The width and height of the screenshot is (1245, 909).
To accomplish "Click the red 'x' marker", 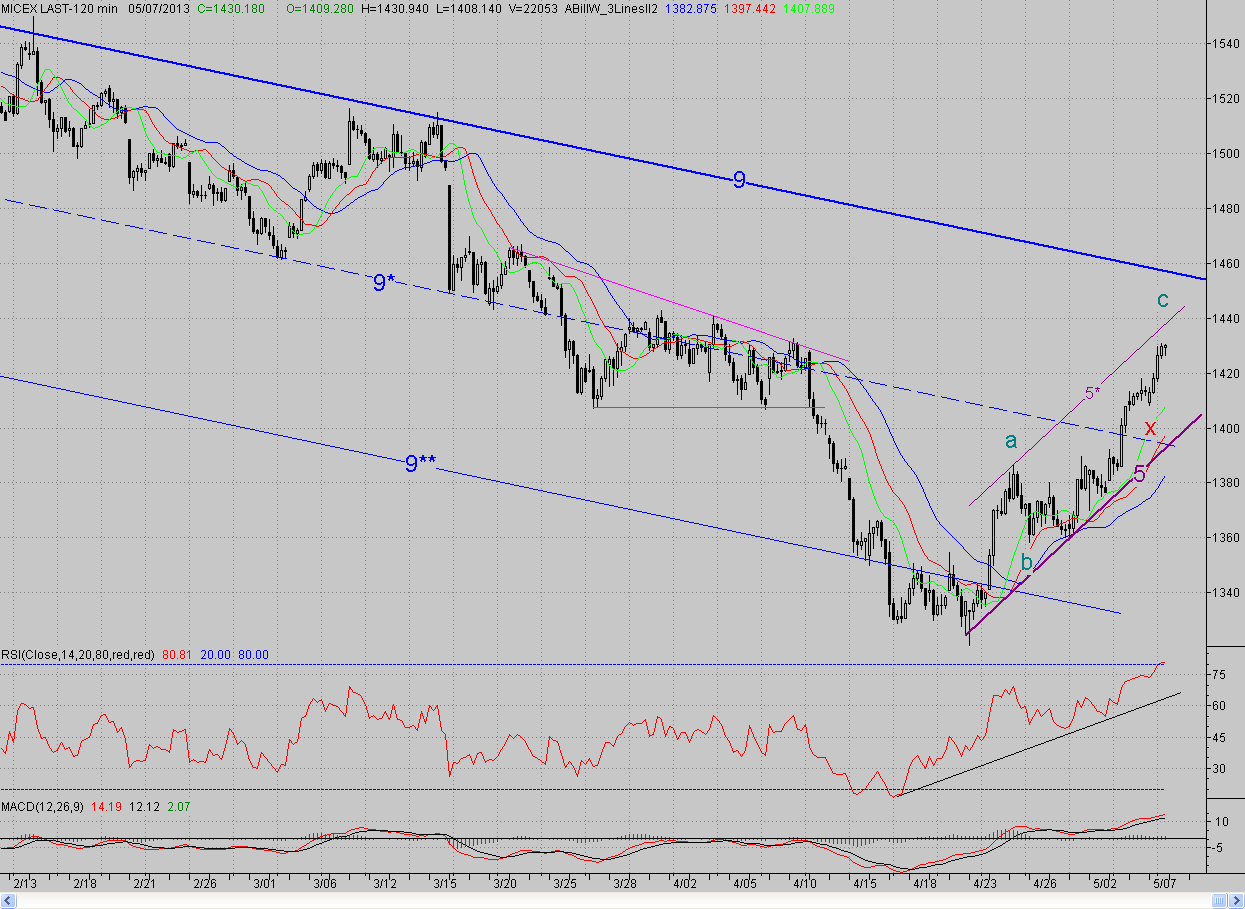I will (x=1151, y=427).
